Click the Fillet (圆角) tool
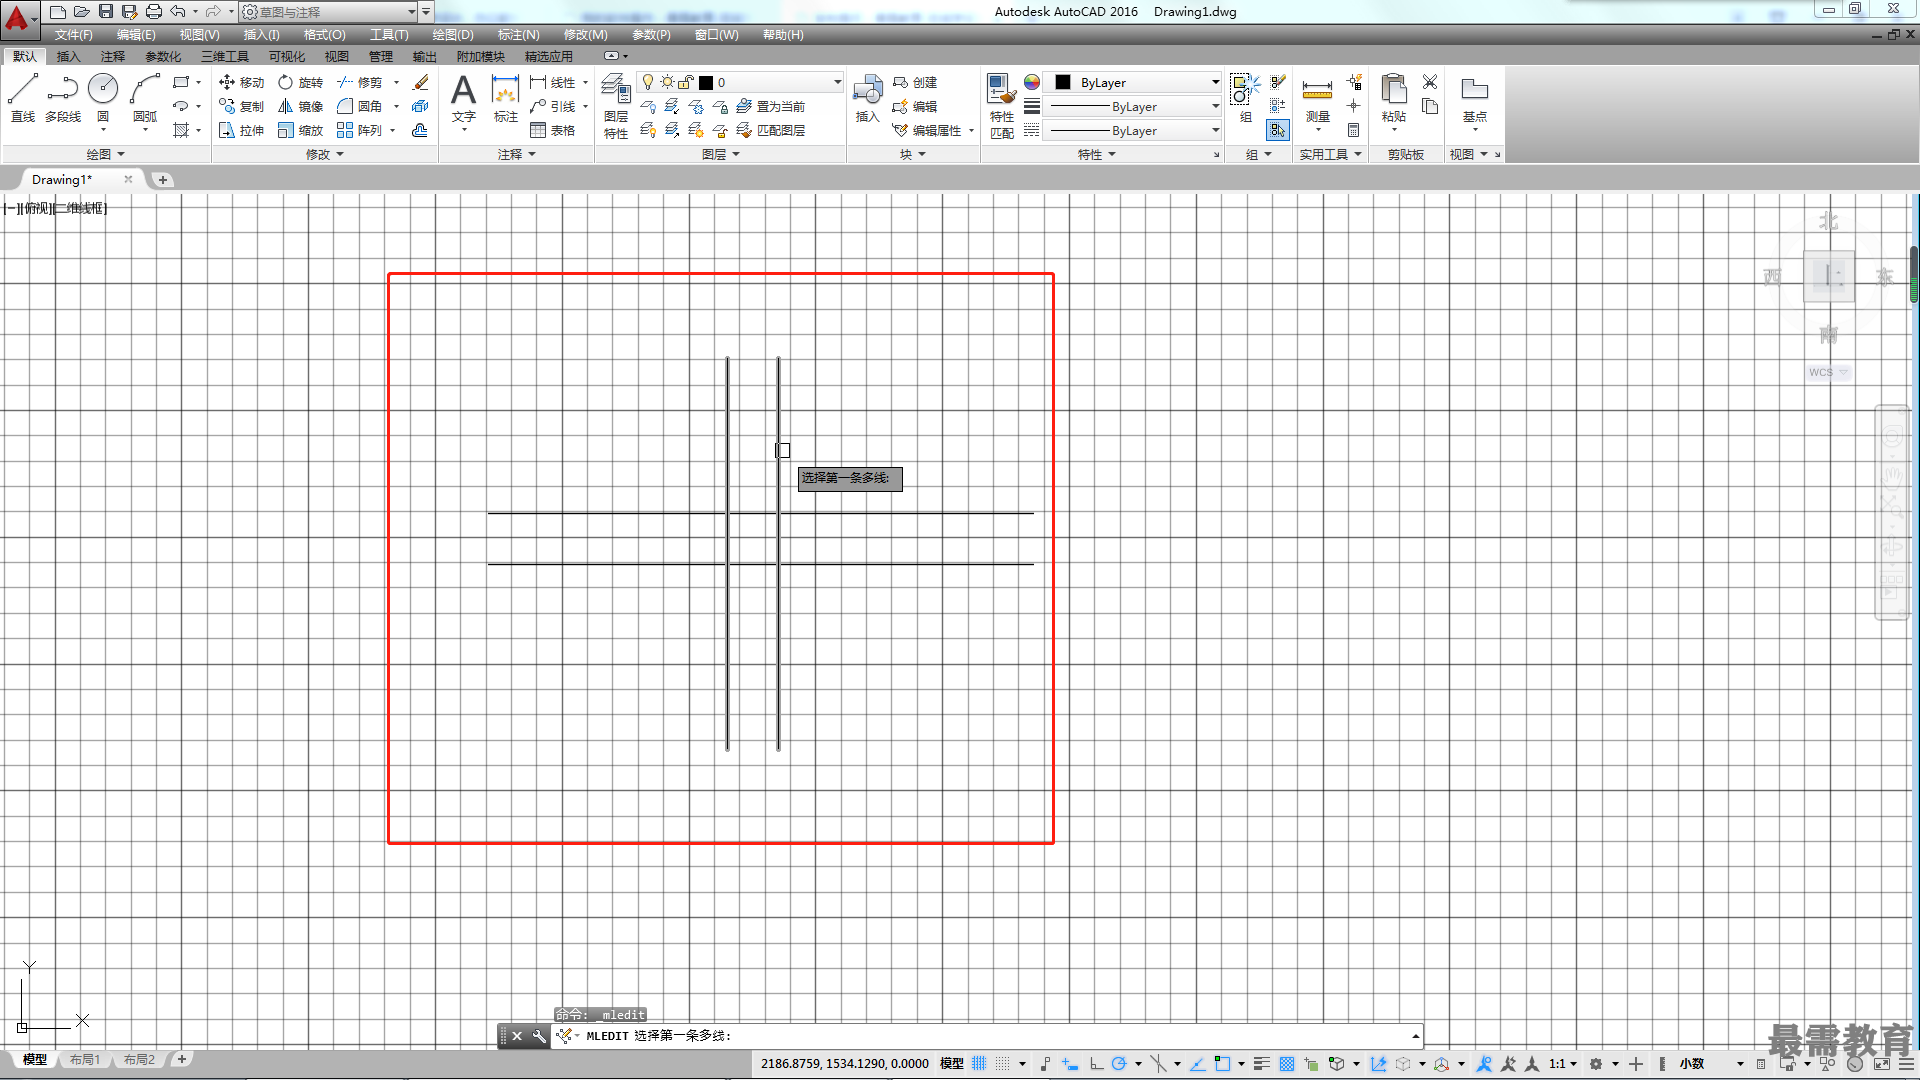This screenshot has height=1080, width=1920. [x=359, y=106]
